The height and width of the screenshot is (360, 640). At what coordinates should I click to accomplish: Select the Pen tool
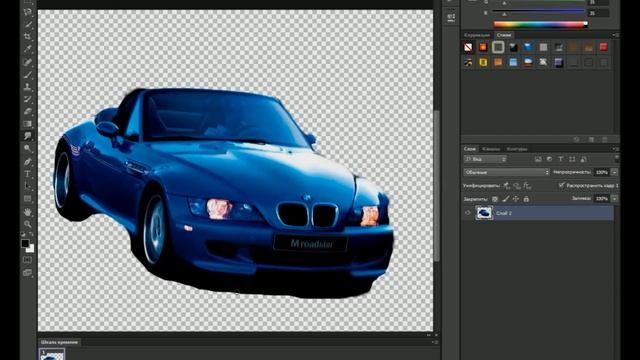27,161
